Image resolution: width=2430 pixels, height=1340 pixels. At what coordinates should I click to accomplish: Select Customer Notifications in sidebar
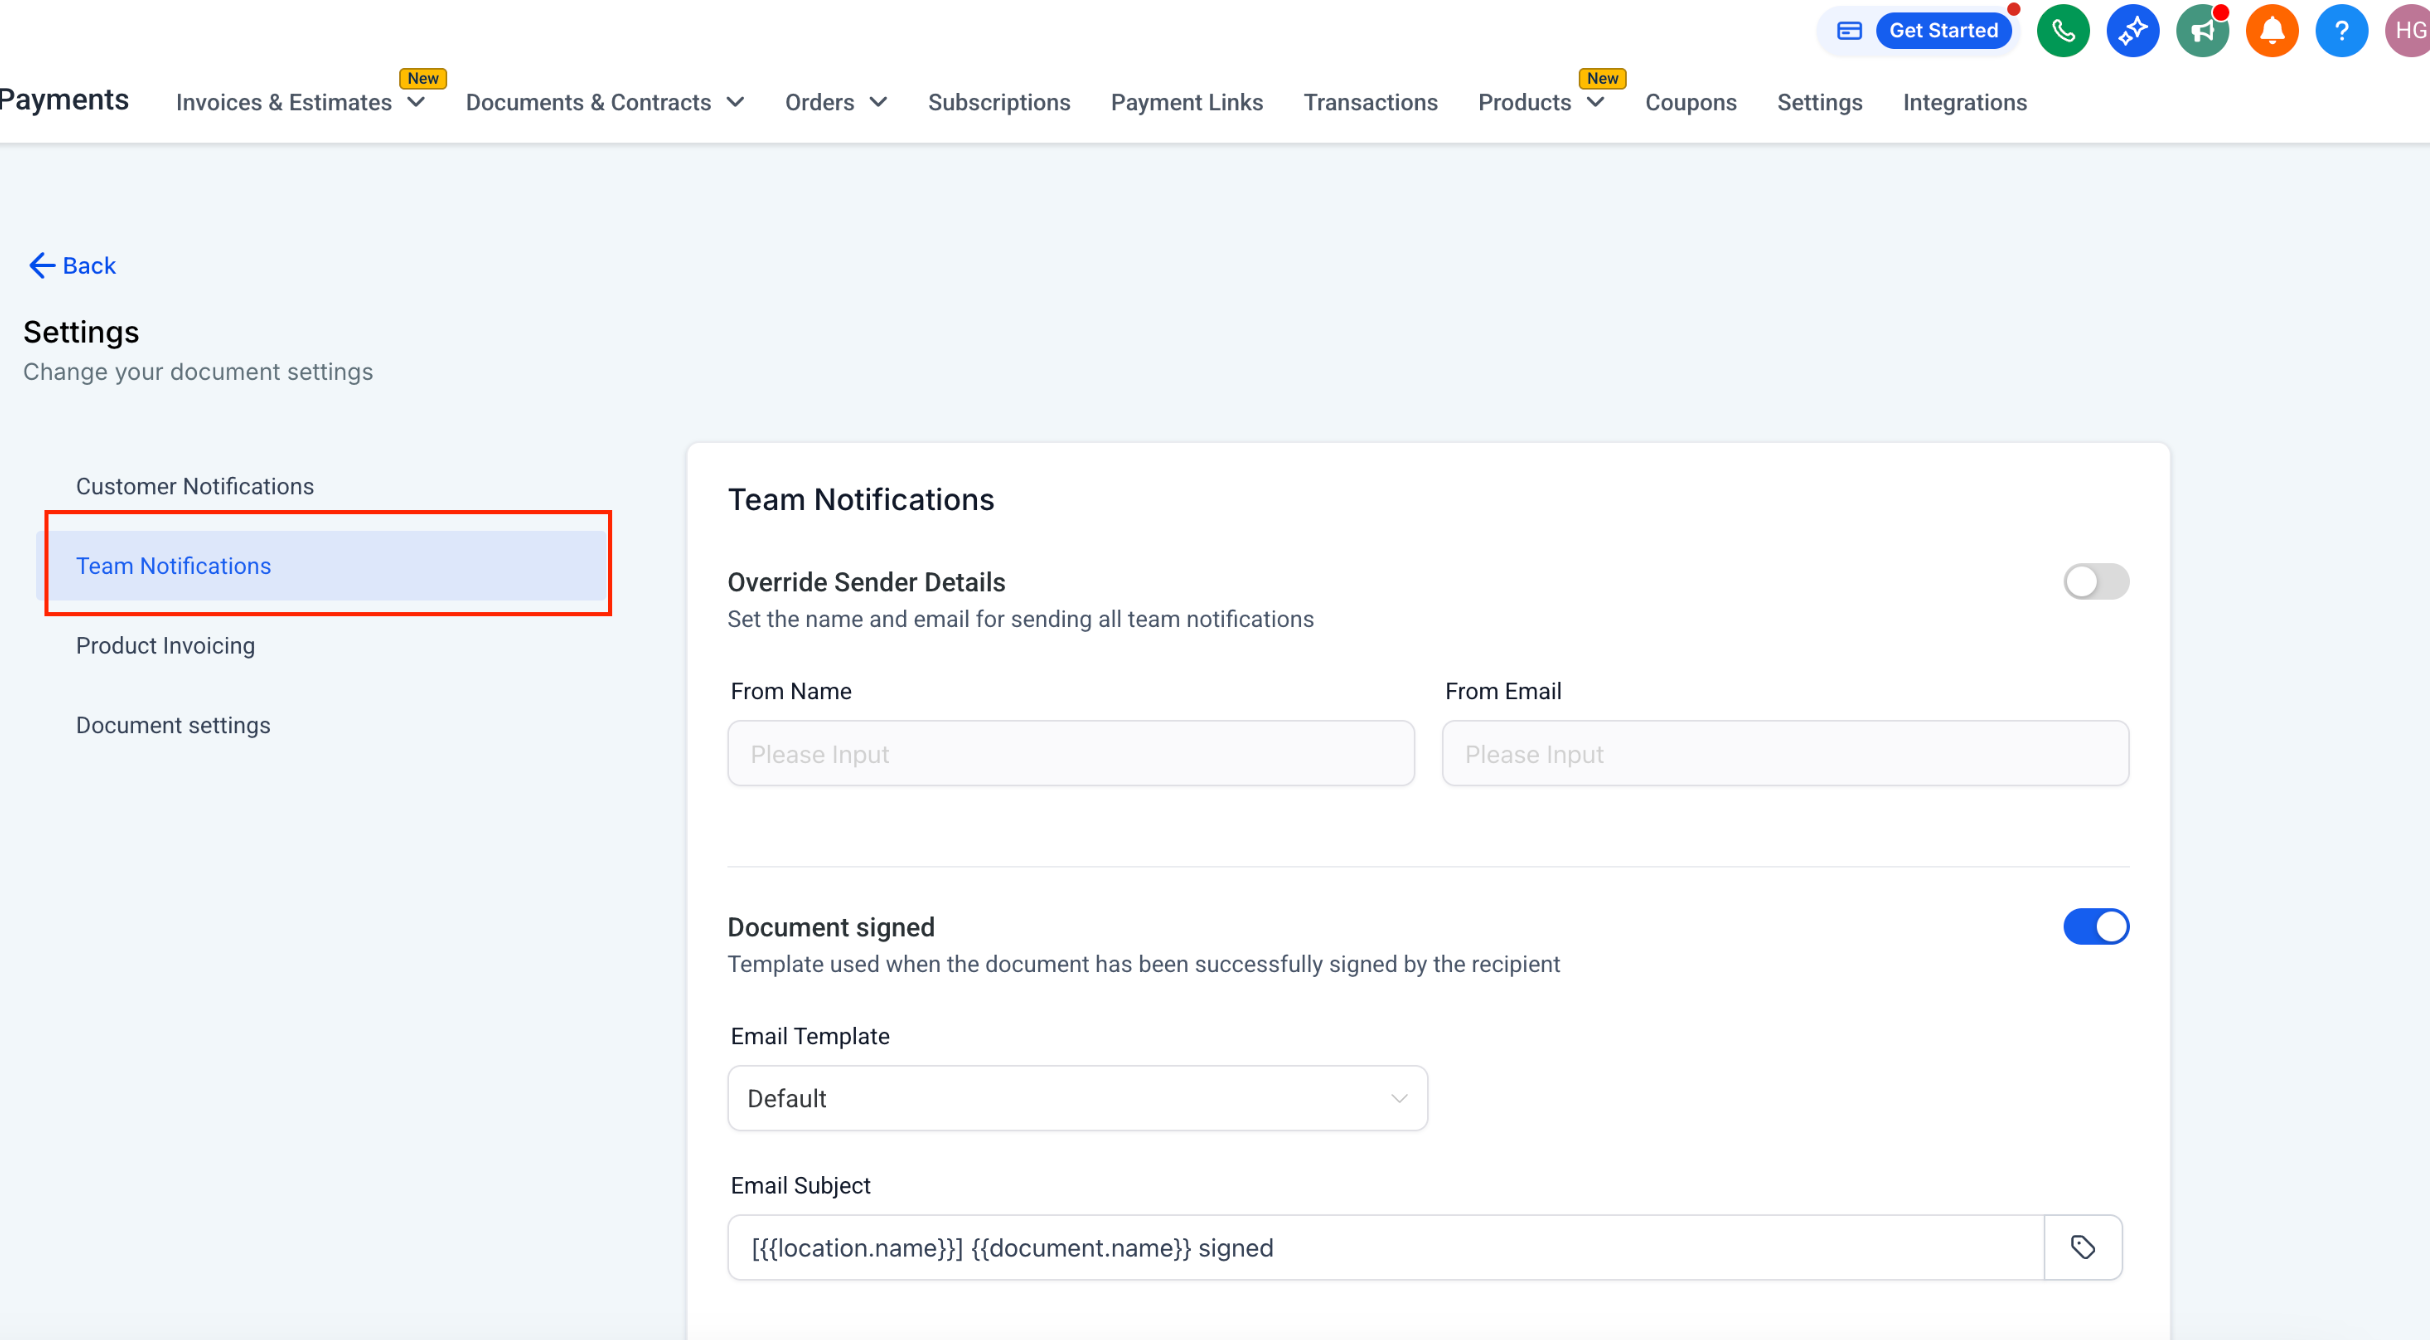195,486
